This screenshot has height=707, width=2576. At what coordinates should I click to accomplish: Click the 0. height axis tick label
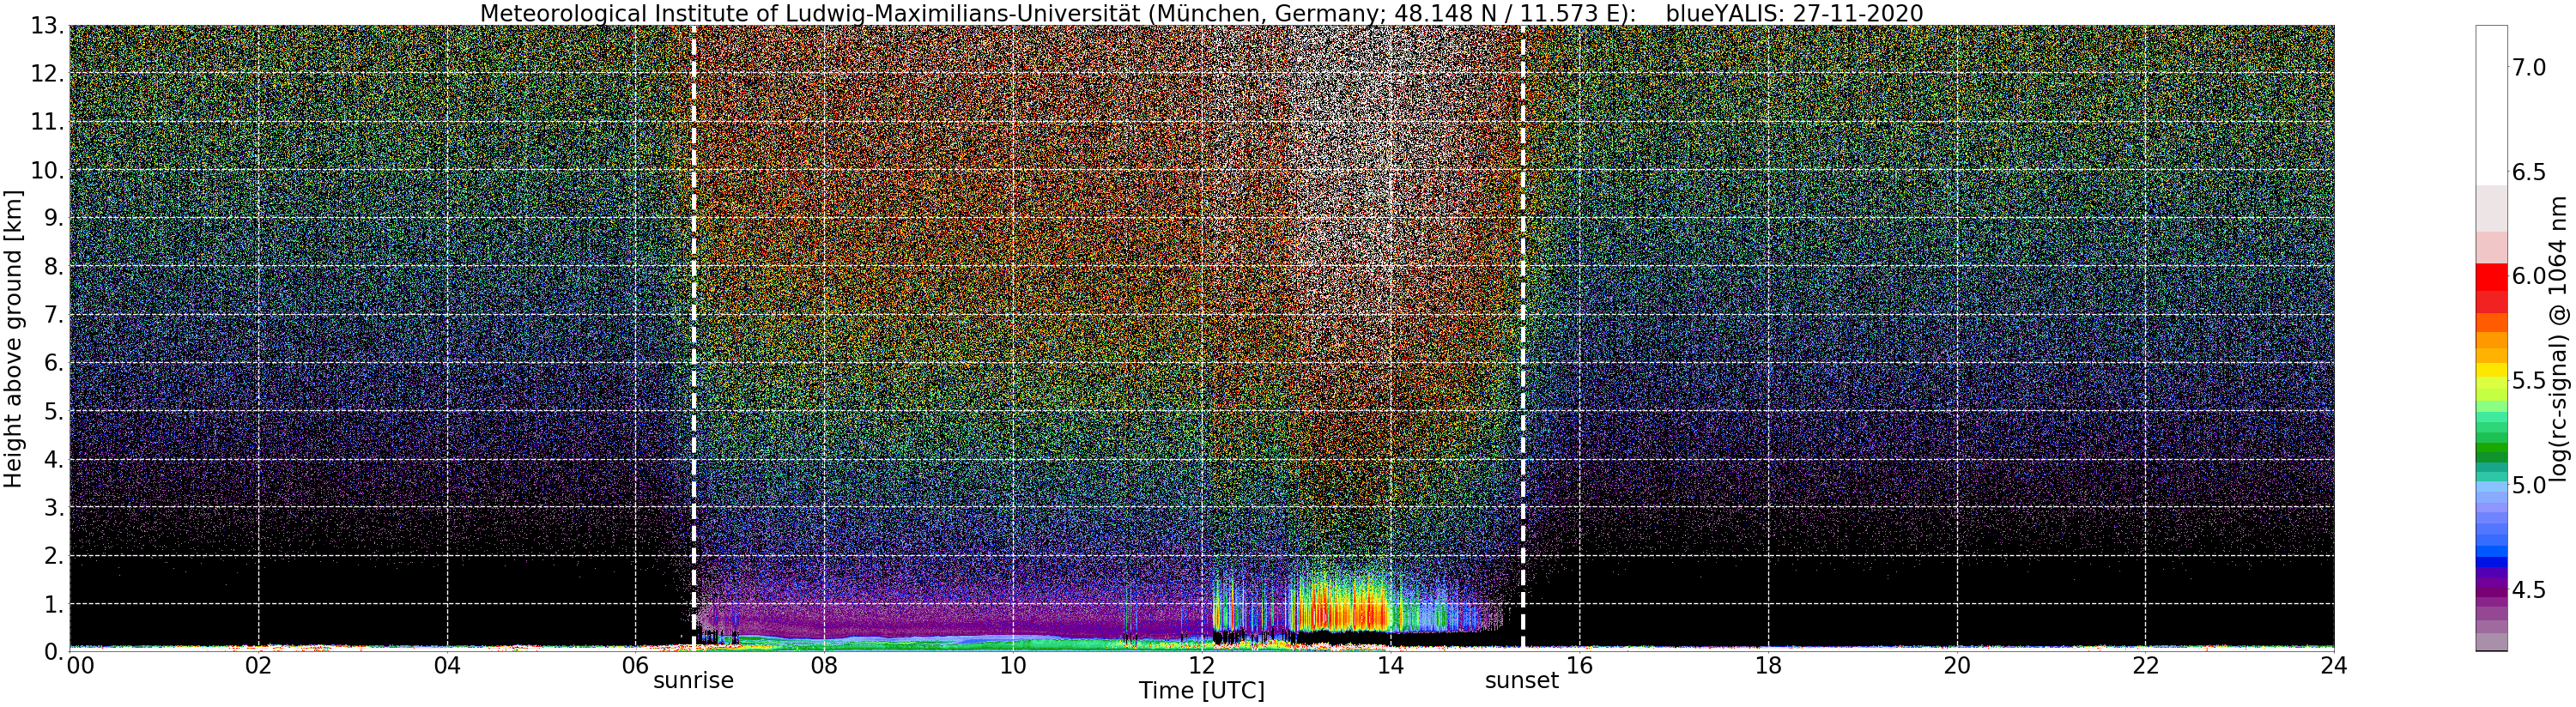pyautogui.click(x=54, y=651)
